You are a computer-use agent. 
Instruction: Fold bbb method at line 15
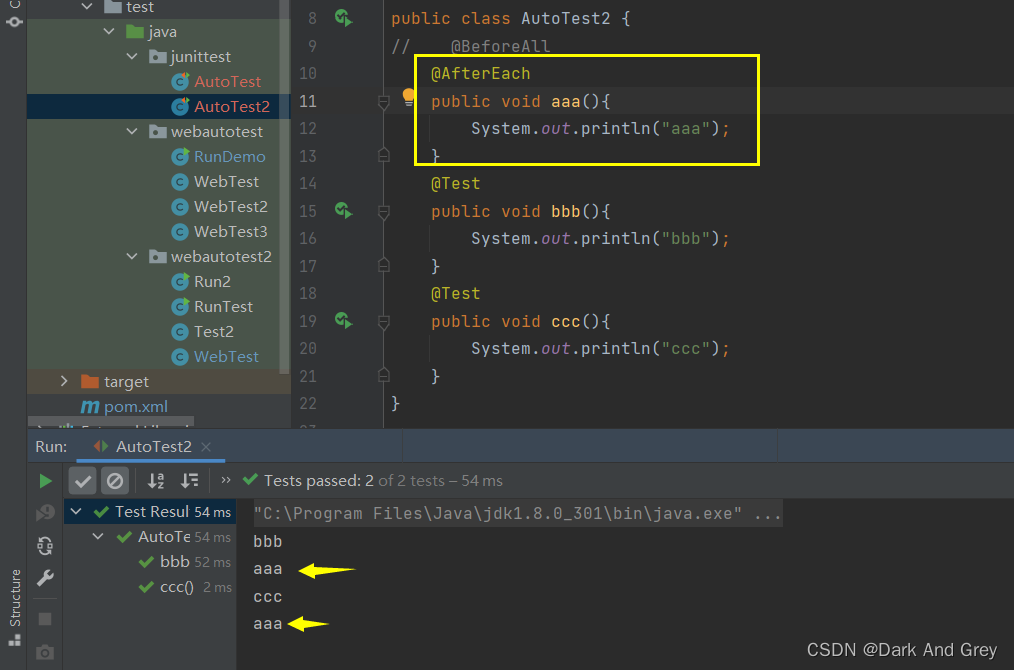(x=383, y=211)
